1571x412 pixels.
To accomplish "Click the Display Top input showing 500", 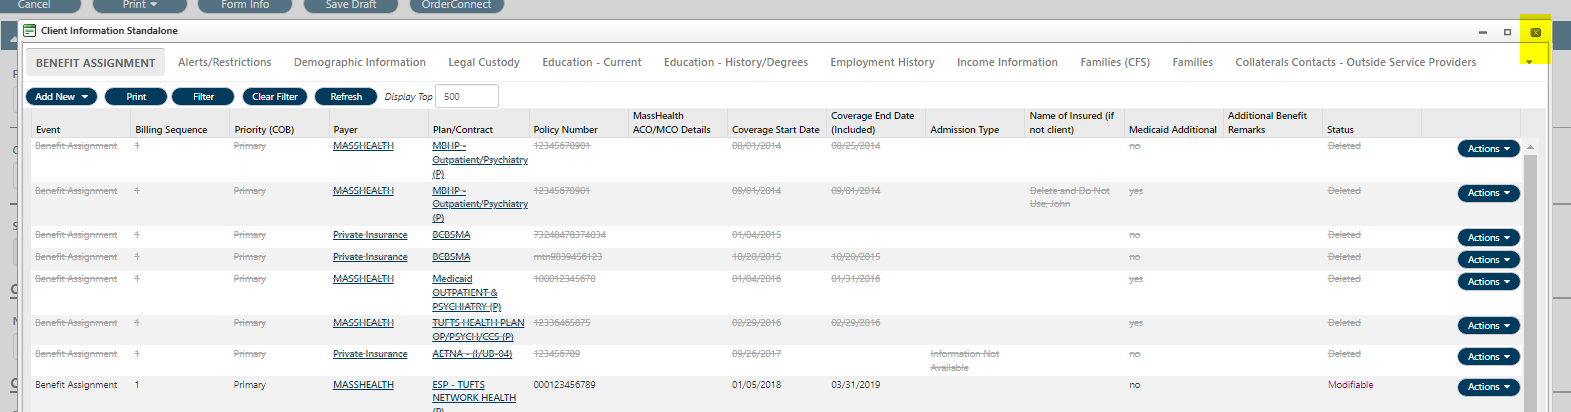I will coord(467,97).
